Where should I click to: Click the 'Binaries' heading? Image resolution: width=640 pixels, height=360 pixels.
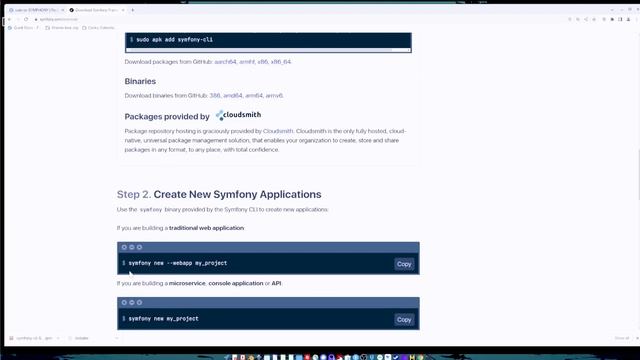[140, 81]
